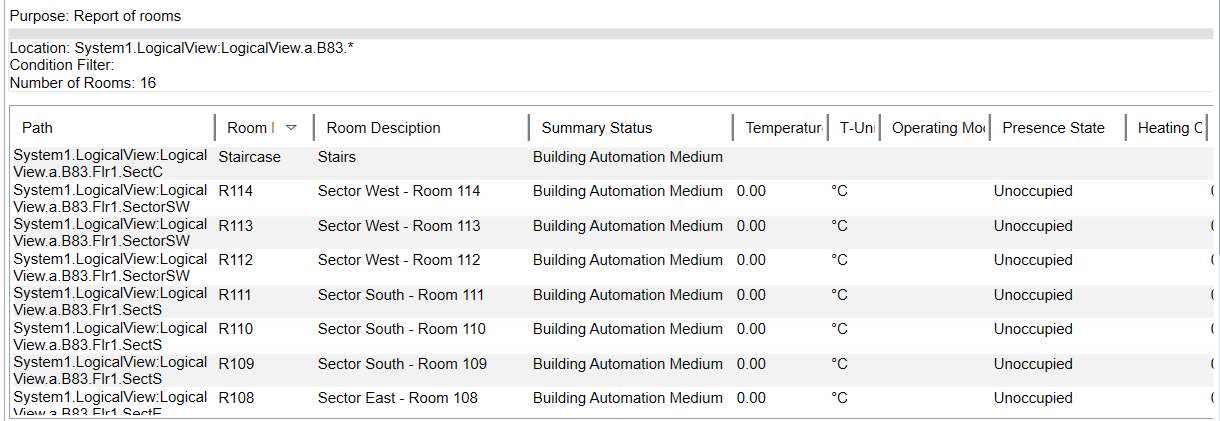1220x421 pixels.
Task: Click the Path column header
Action: tap(38, 128)
